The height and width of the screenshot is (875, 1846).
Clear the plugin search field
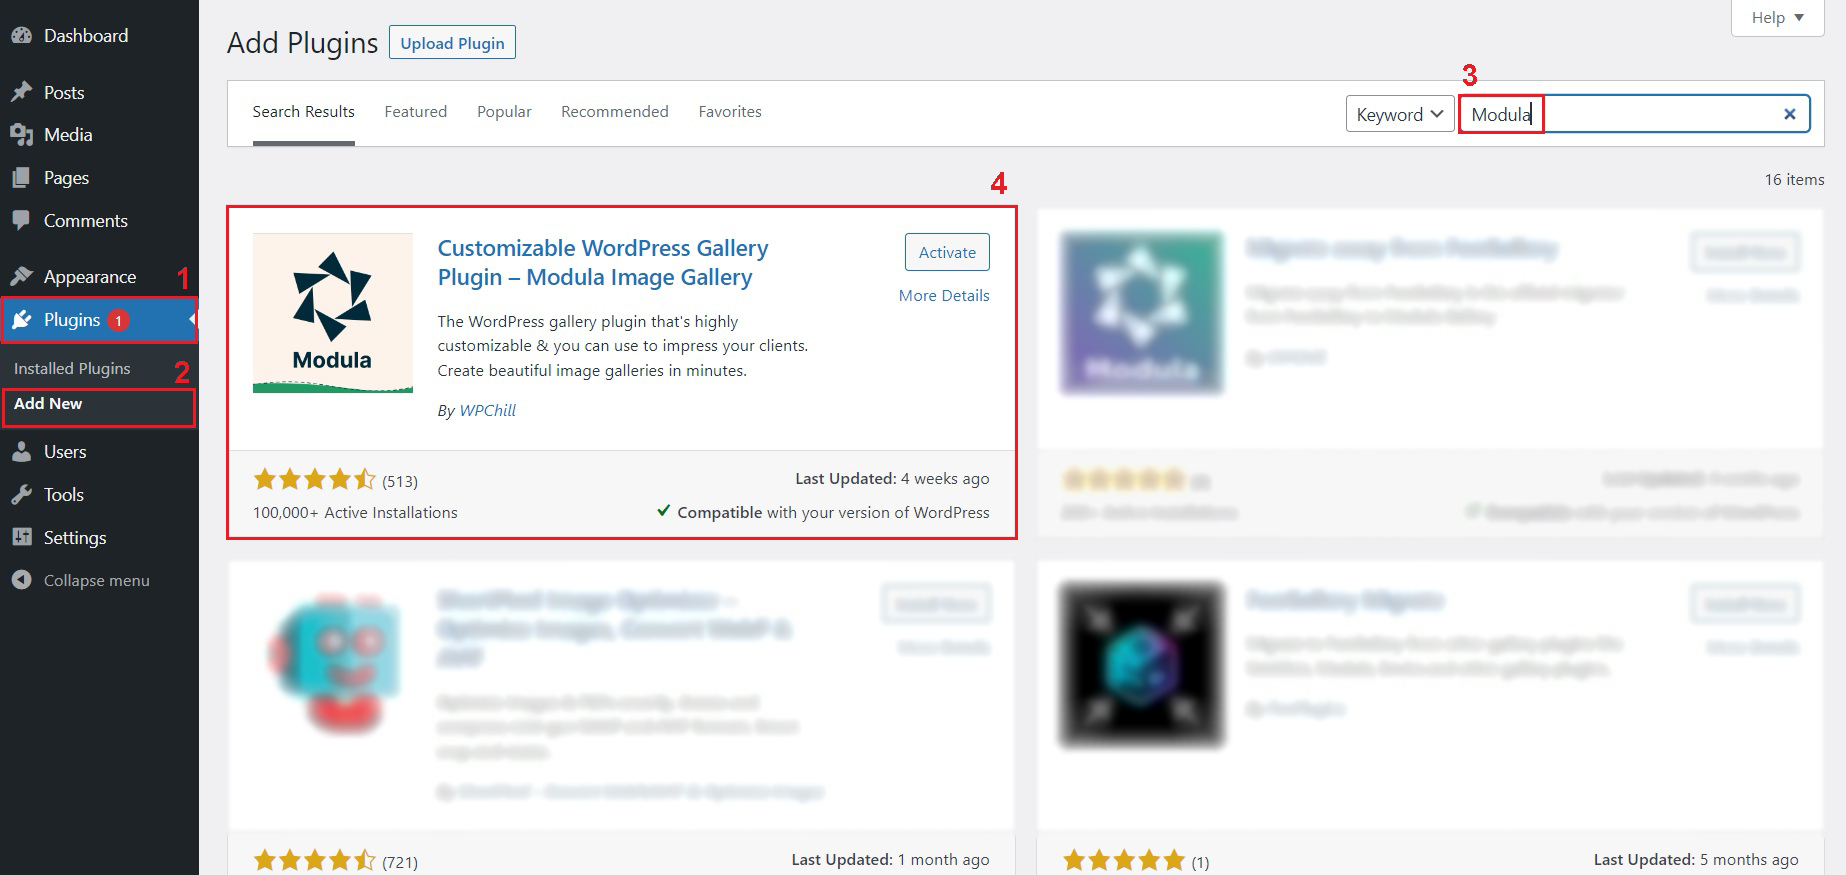point(1789,114)
